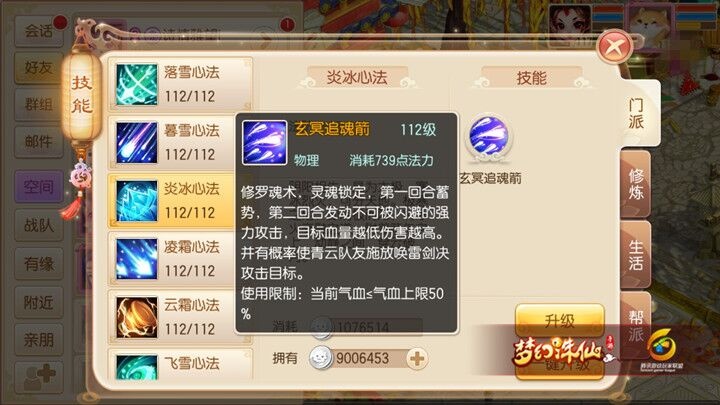The image size is (720, 405).
Task: Open the 好友 friends button
Action: pyautogui.click(x=39, y=68)
